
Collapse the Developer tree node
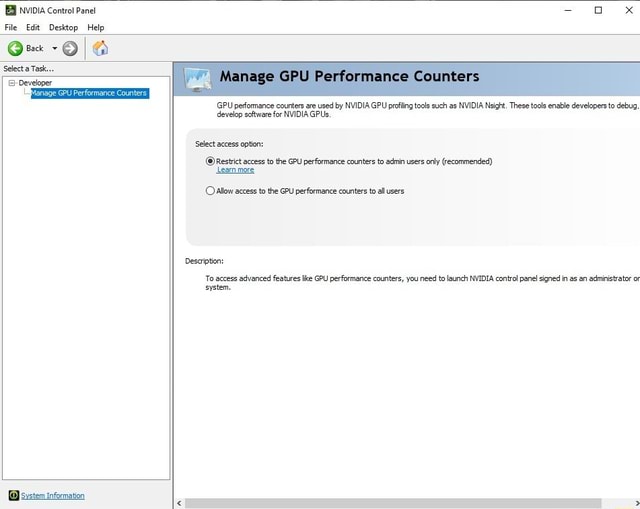[11, 83]
